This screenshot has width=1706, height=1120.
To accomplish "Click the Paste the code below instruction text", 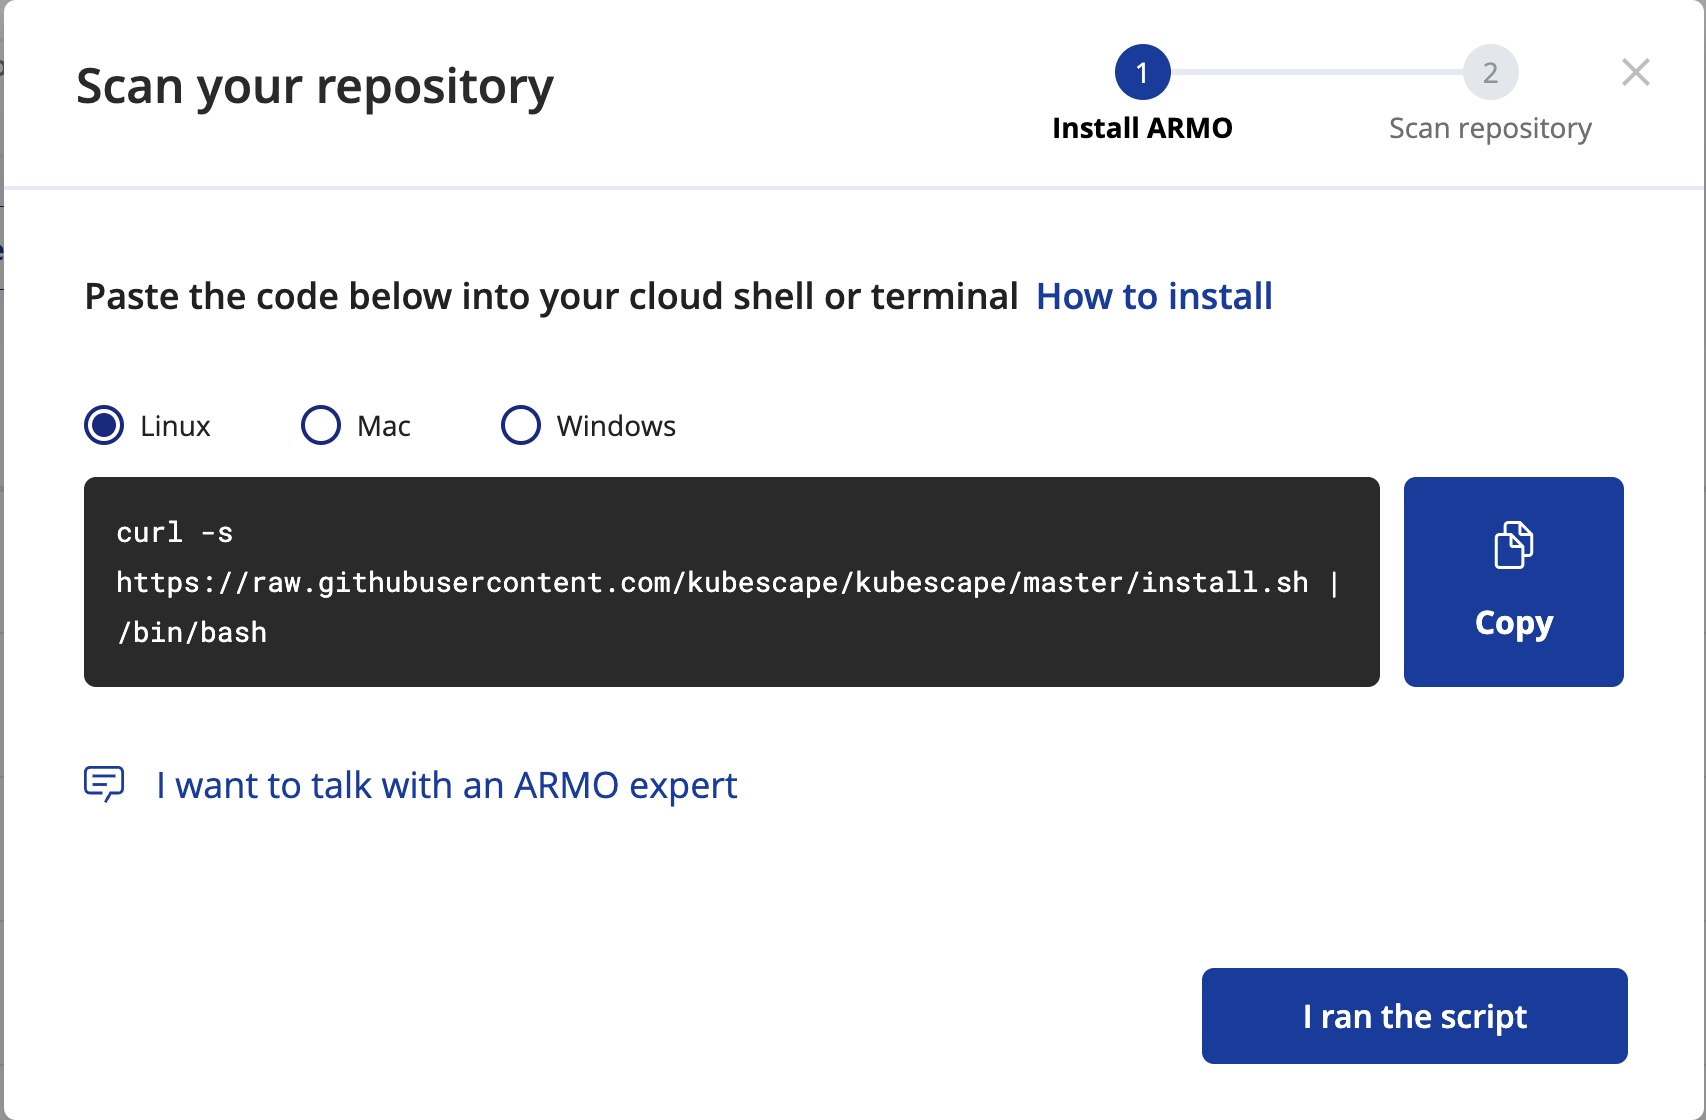I will 551,297.
